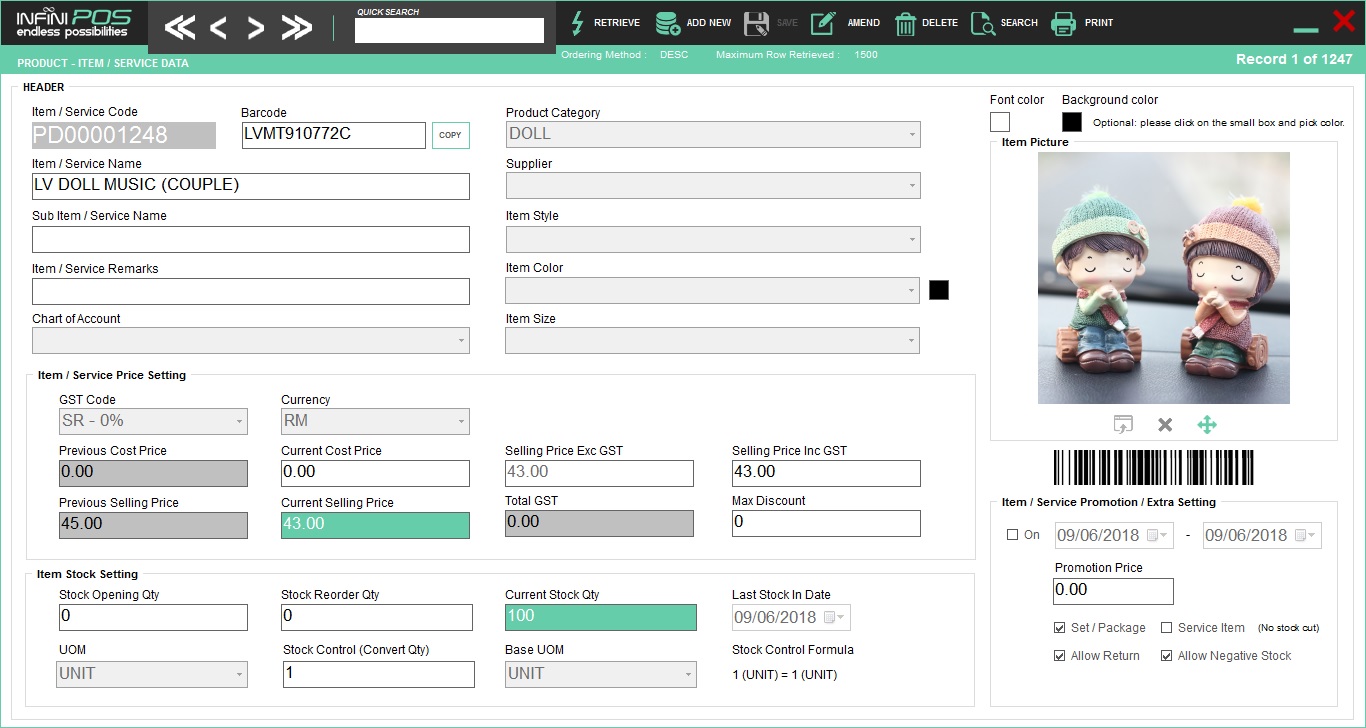Click the Promotion Price field

click(x=1114, y=591)
